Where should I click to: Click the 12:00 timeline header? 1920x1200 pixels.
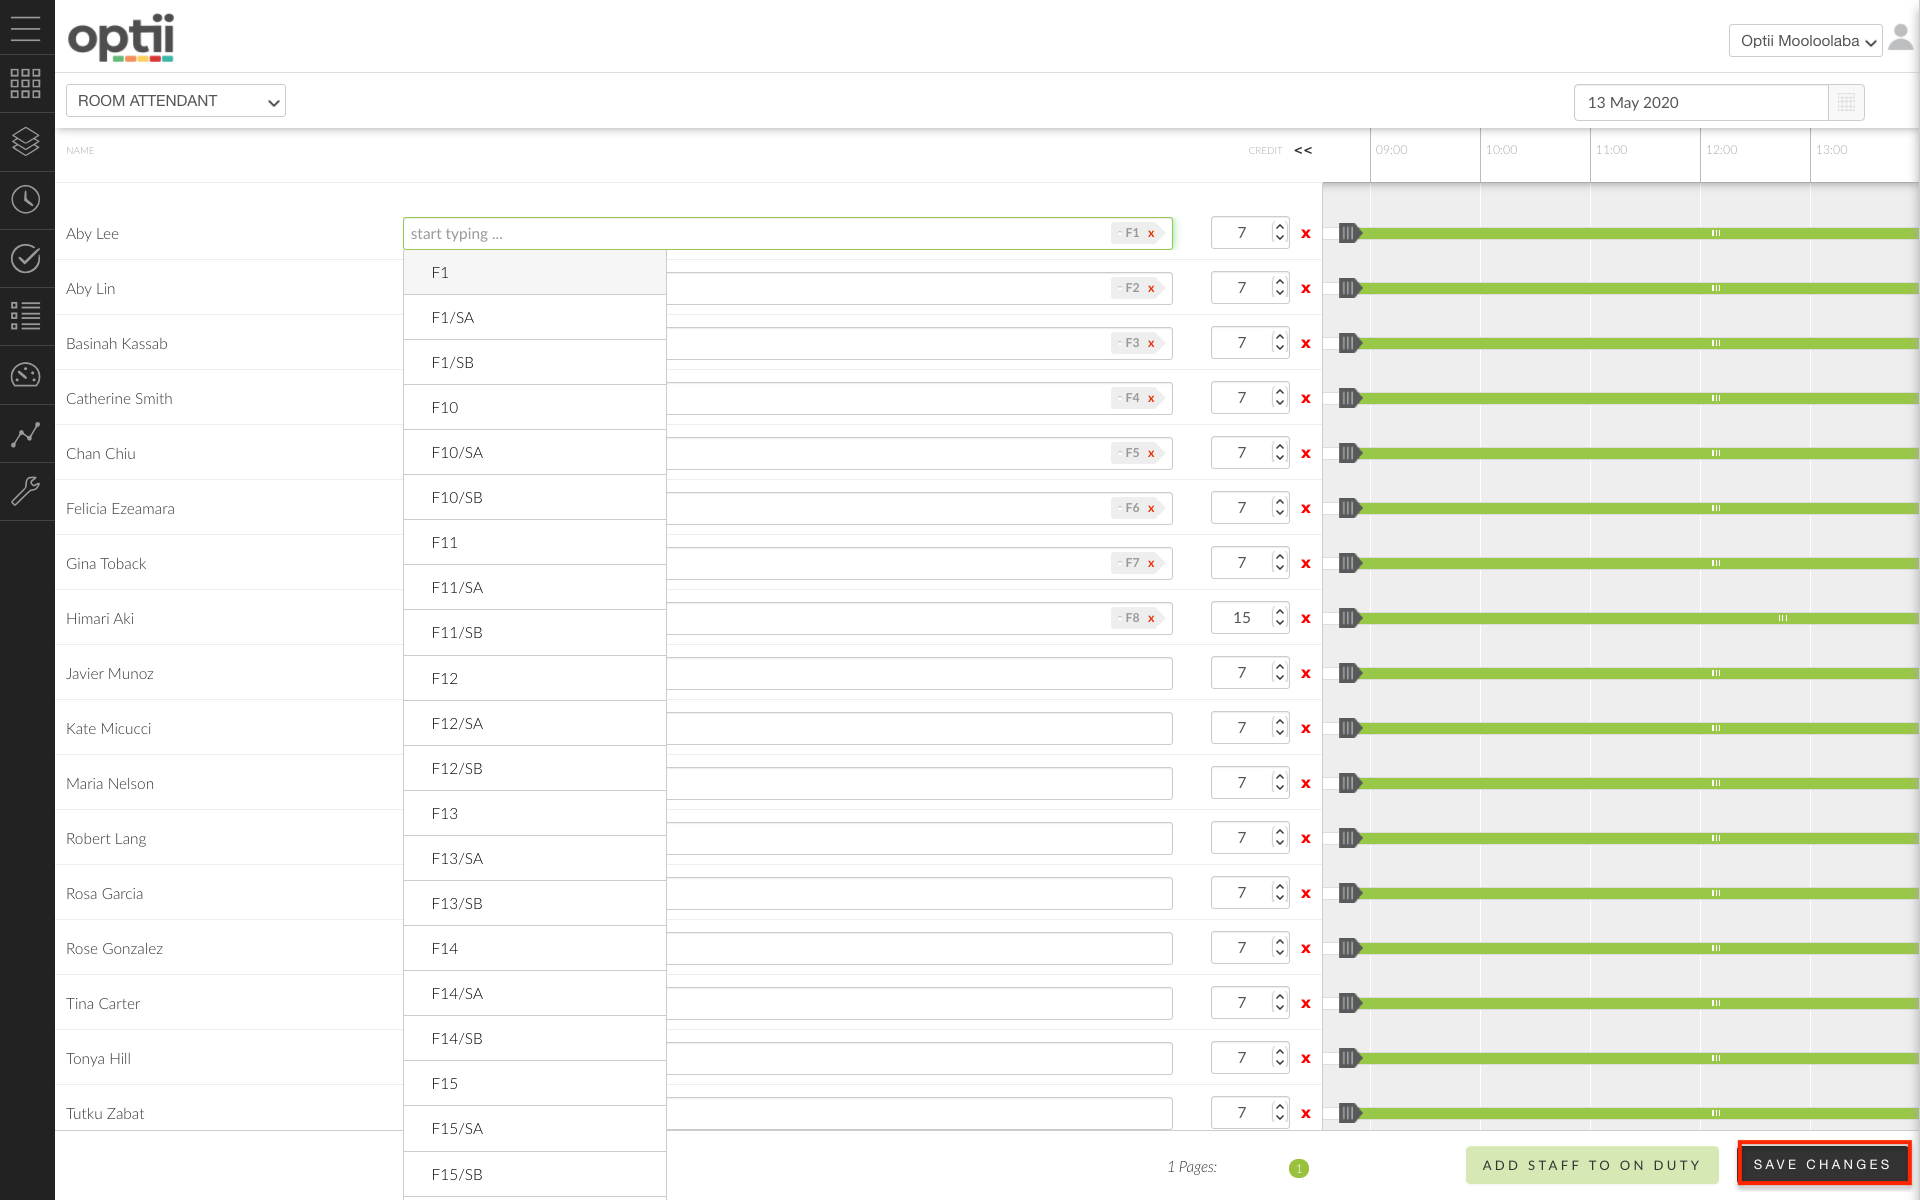coord(1721,150)
